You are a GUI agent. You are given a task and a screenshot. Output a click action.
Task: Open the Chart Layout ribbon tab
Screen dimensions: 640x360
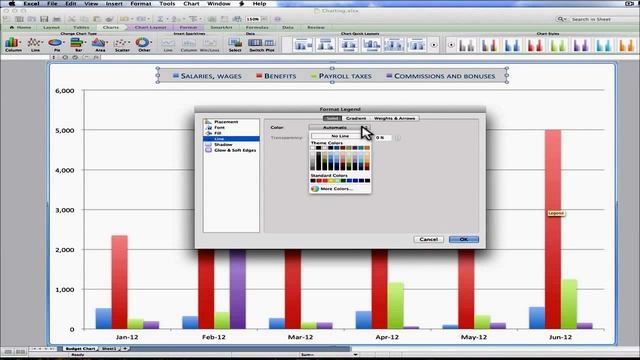point(150,27)
